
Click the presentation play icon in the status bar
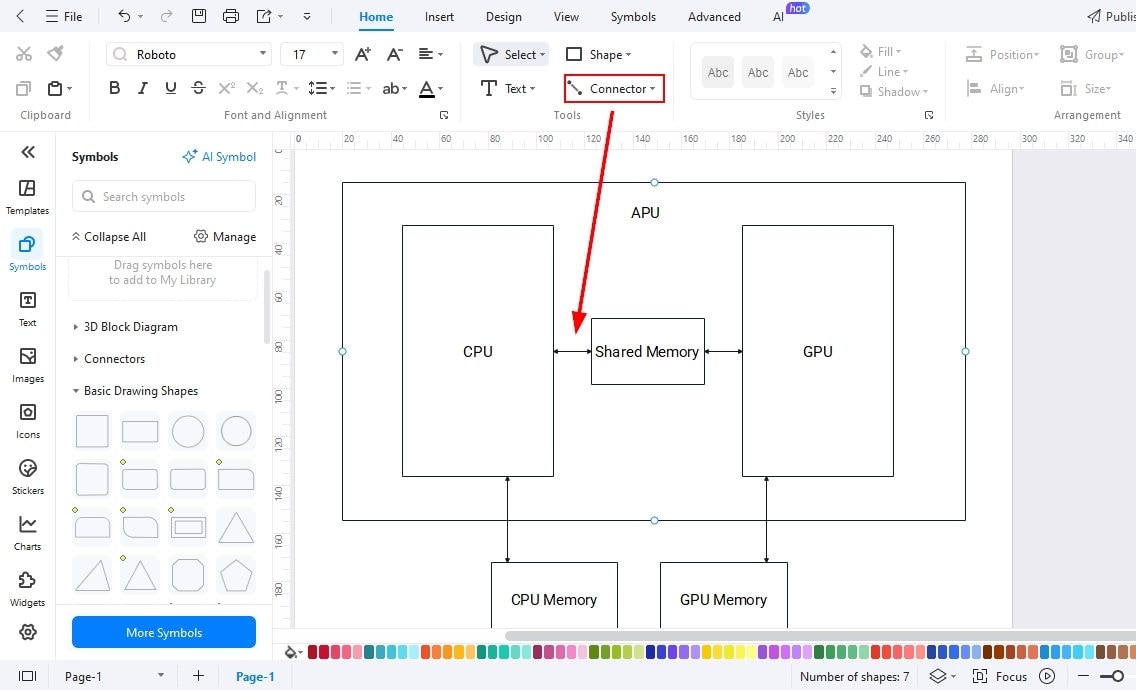click(1047, 676)
